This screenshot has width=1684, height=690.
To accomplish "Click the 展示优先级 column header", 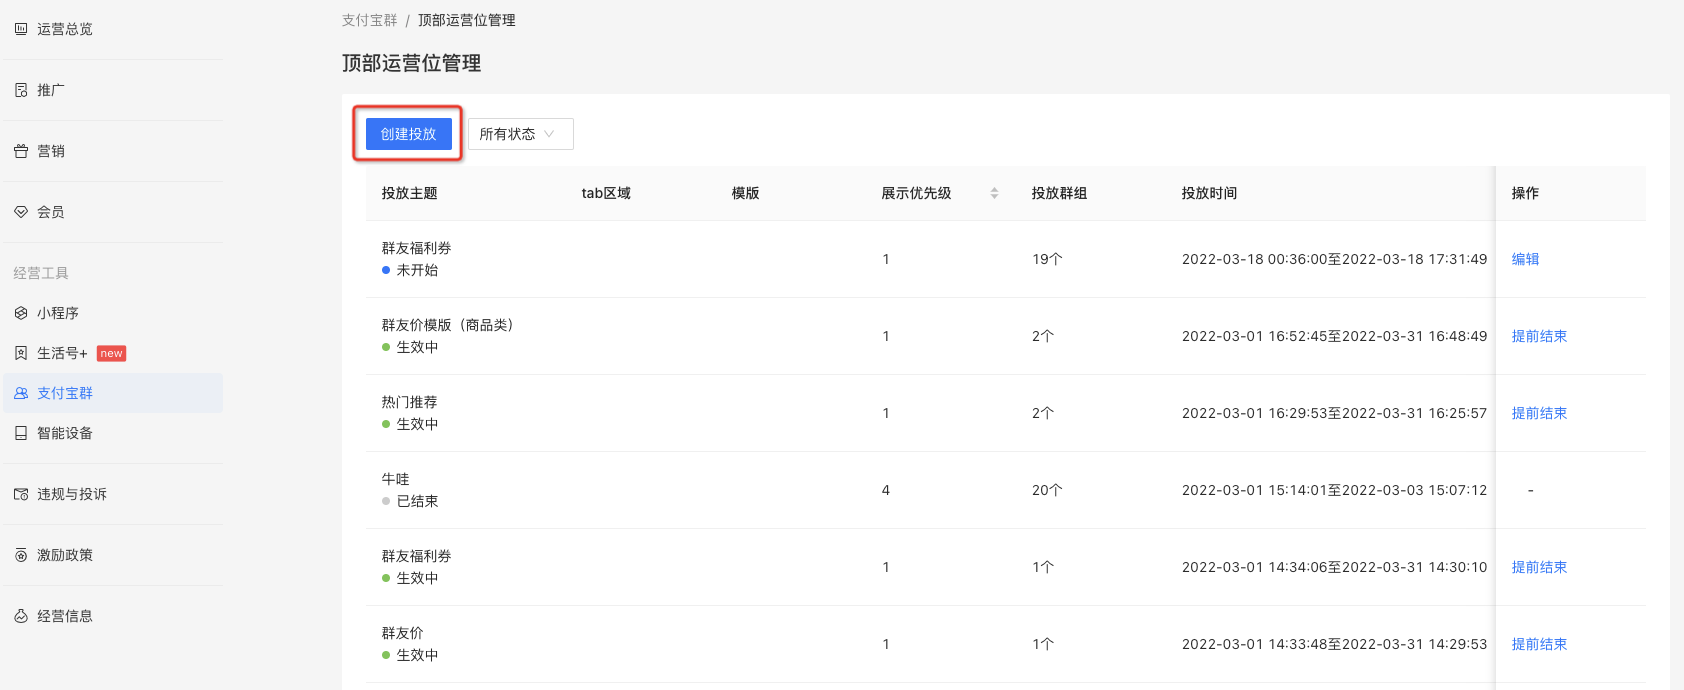I will 916,193.
